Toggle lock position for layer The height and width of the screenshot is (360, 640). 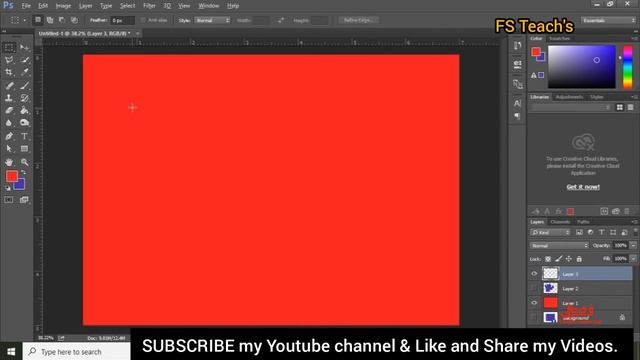click(569, 259)
